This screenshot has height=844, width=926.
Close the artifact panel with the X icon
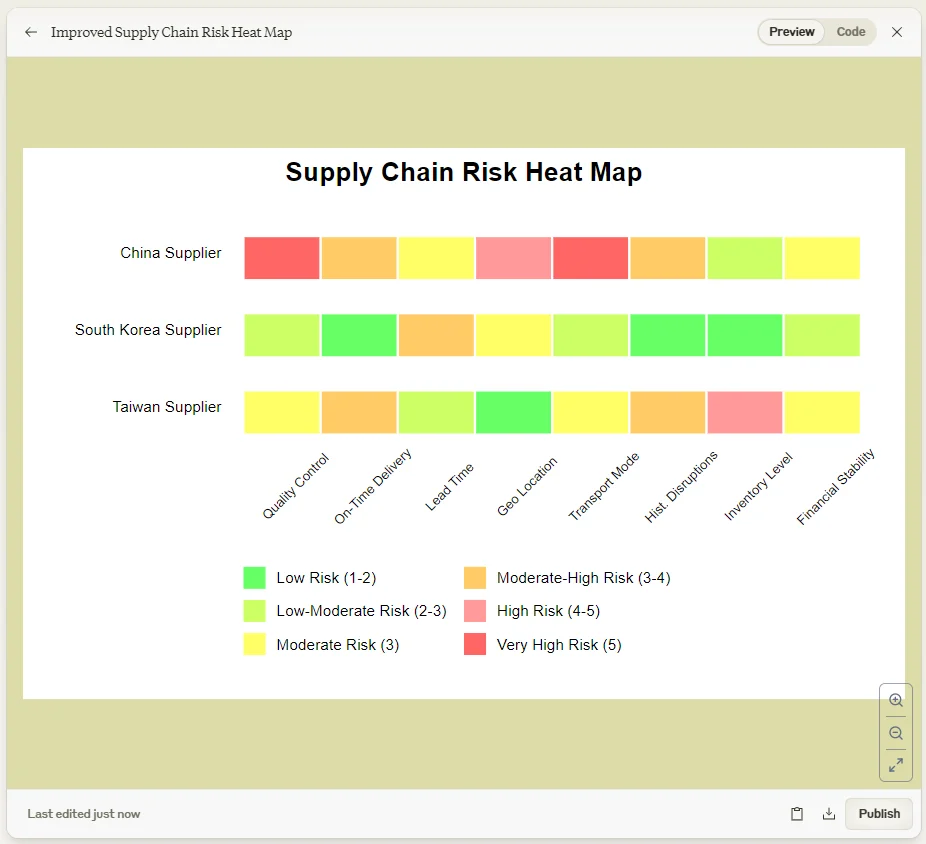896,32
